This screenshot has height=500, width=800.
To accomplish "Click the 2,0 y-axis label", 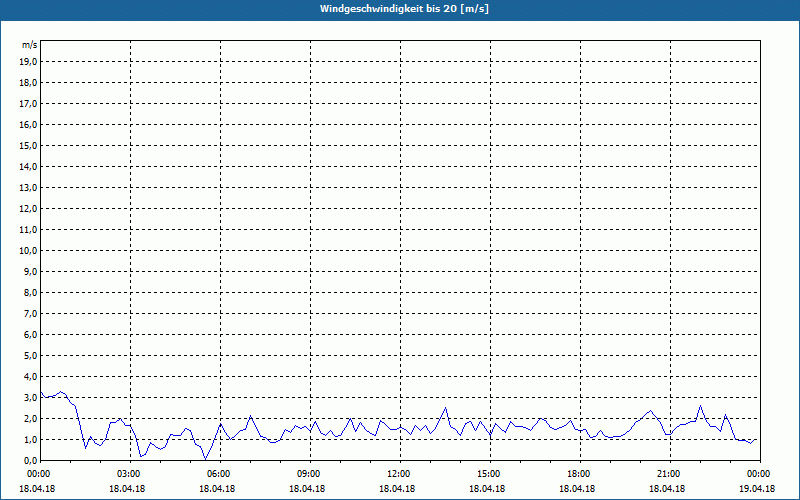I will click(31, 418).
